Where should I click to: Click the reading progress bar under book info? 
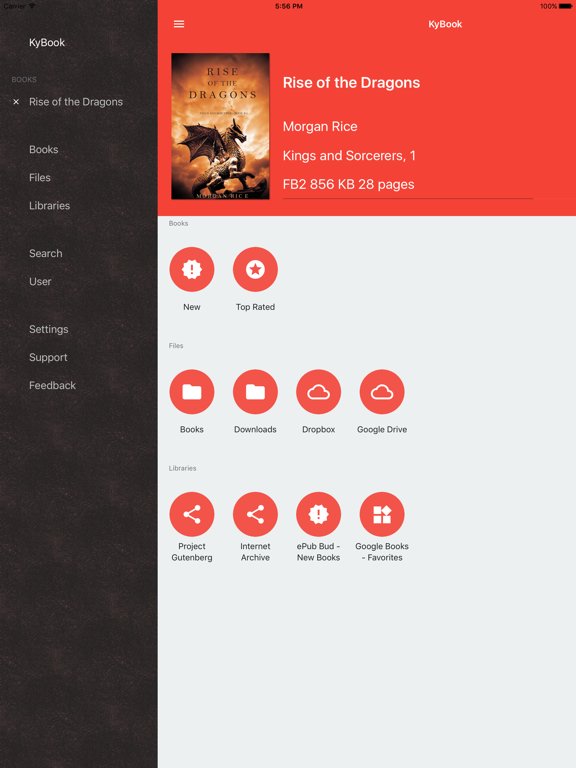(408, 198)
